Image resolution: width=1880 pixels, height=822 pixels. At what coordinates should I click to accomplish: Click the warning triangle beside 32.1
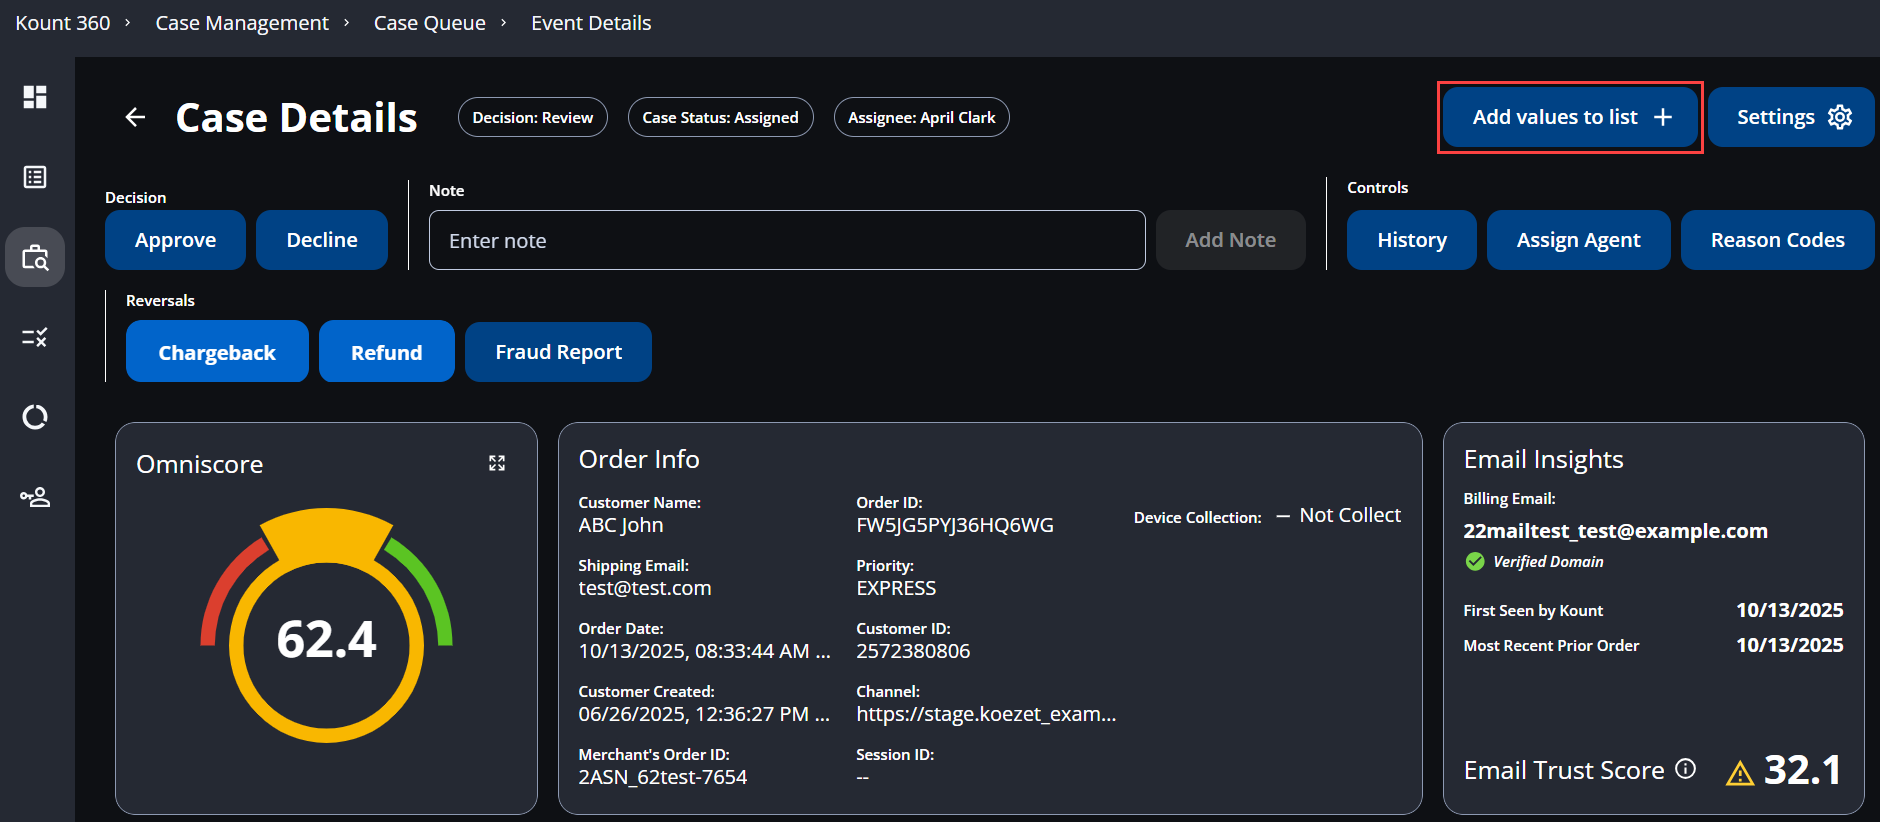[x=1740, y=773]
